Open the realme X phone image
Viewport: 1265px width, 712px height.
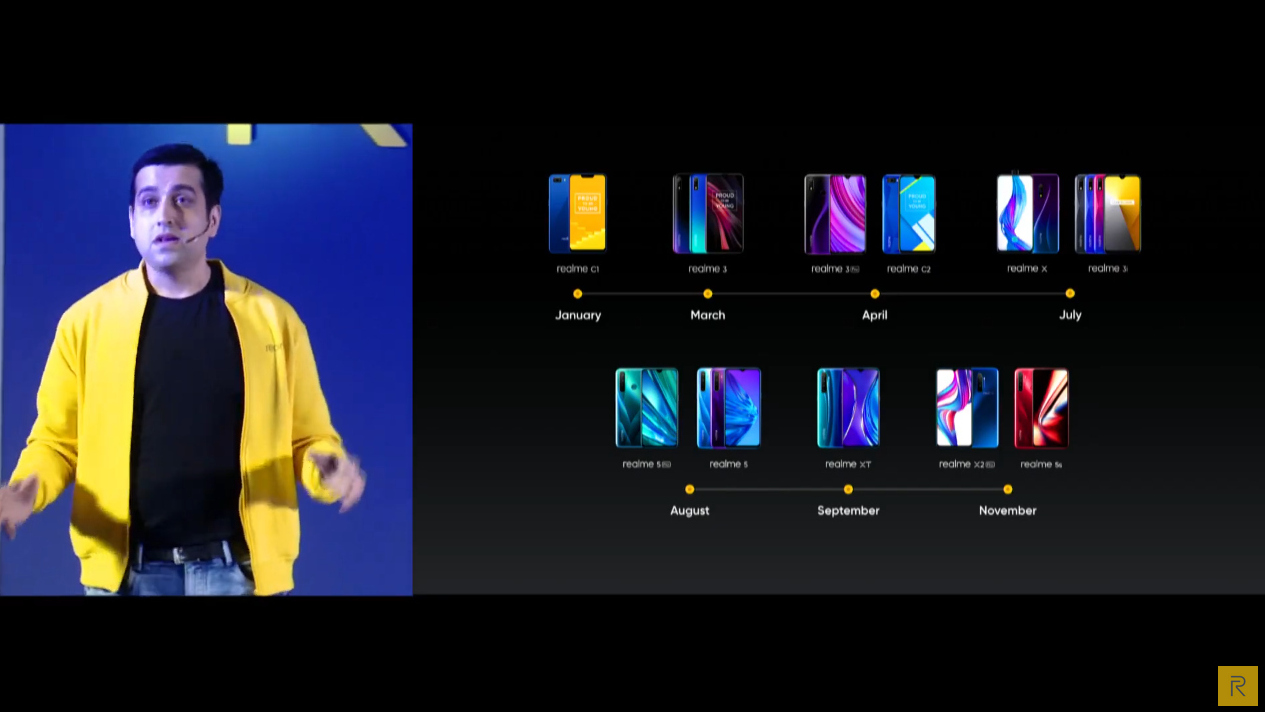1027,213
